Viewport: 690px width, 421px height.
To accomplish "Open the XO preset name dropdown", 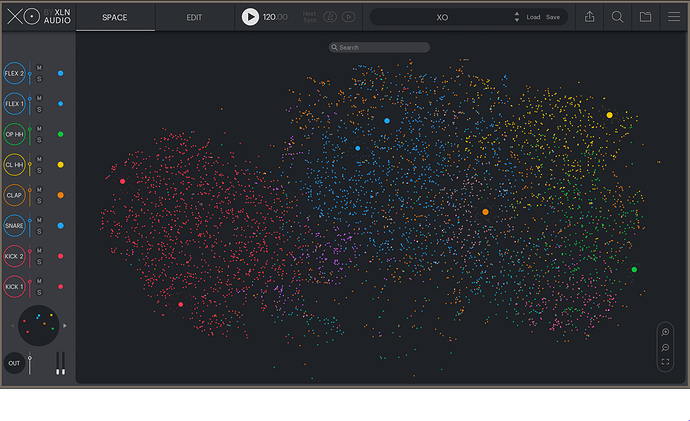I will point(442,17).
